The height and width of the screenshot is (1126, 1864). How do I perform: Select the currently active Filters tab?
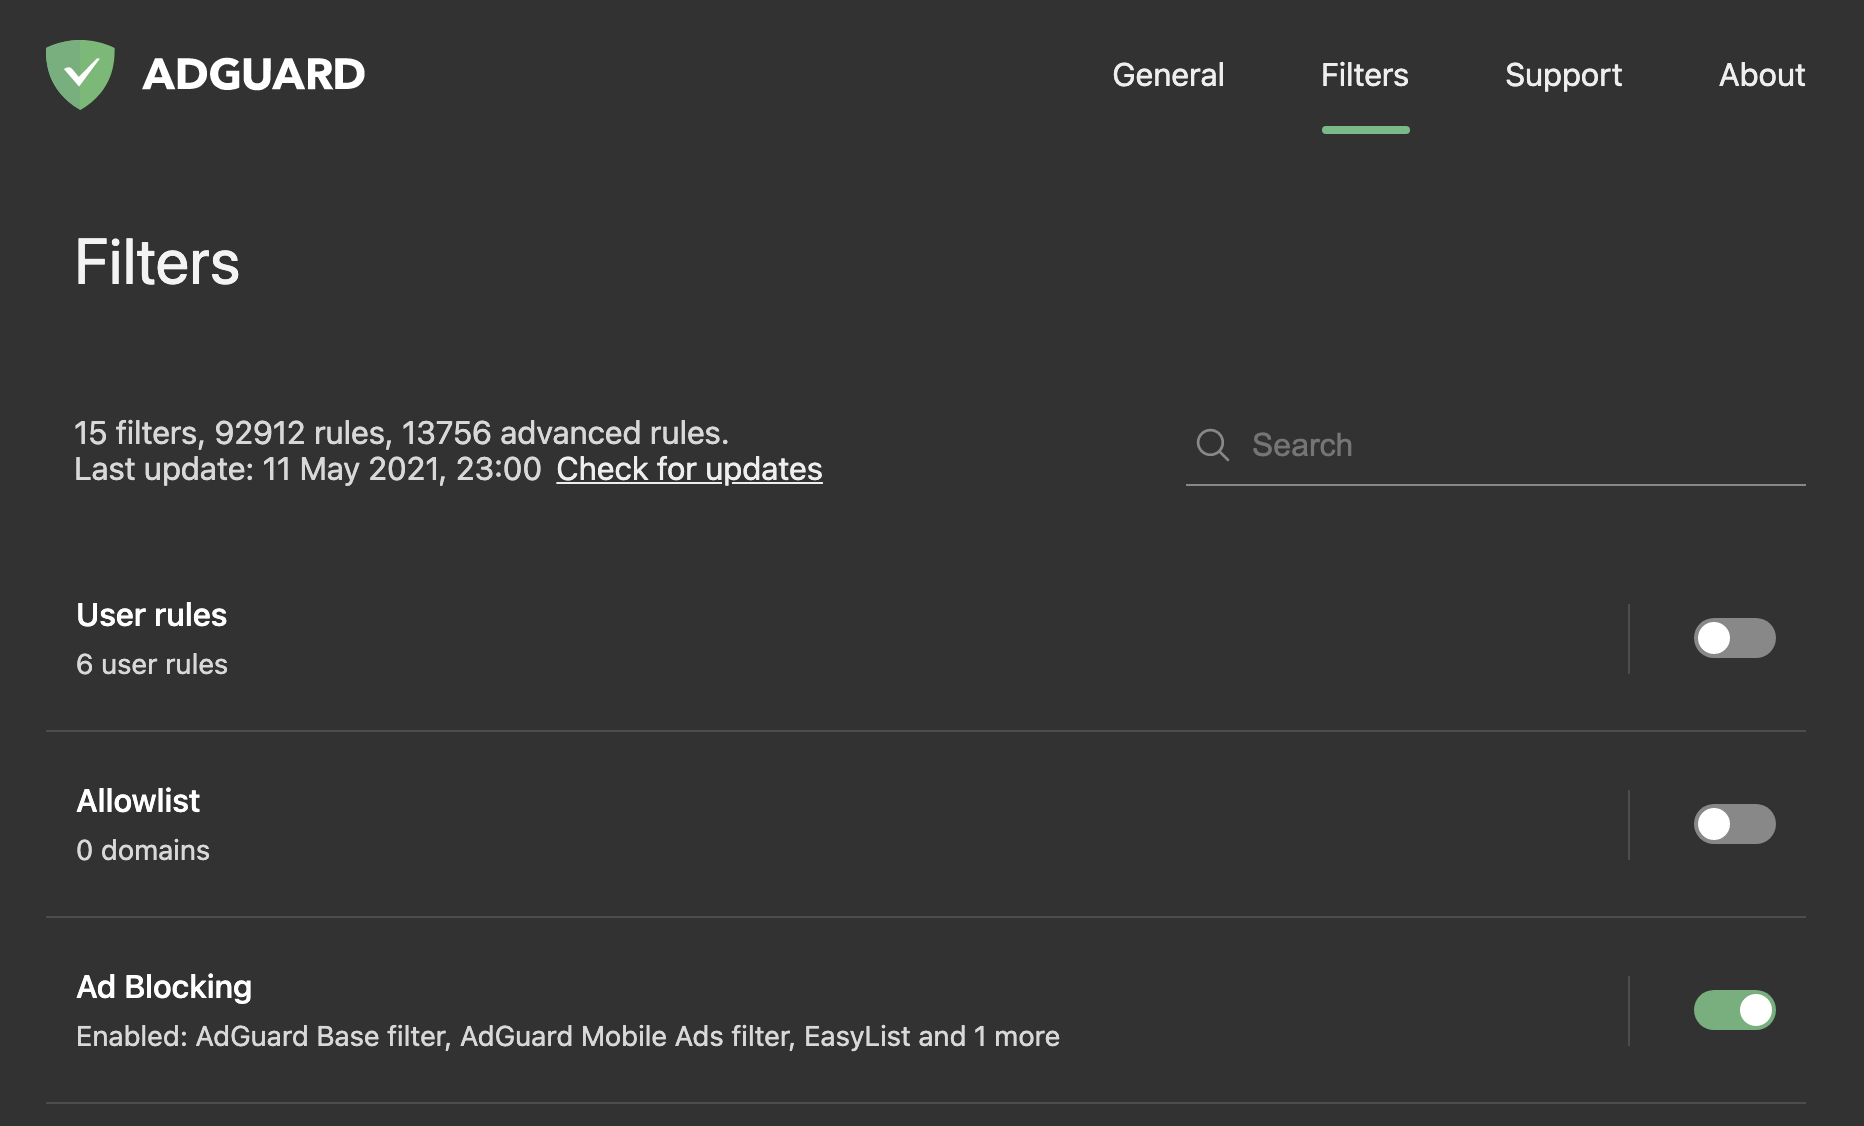[1365, 75]
